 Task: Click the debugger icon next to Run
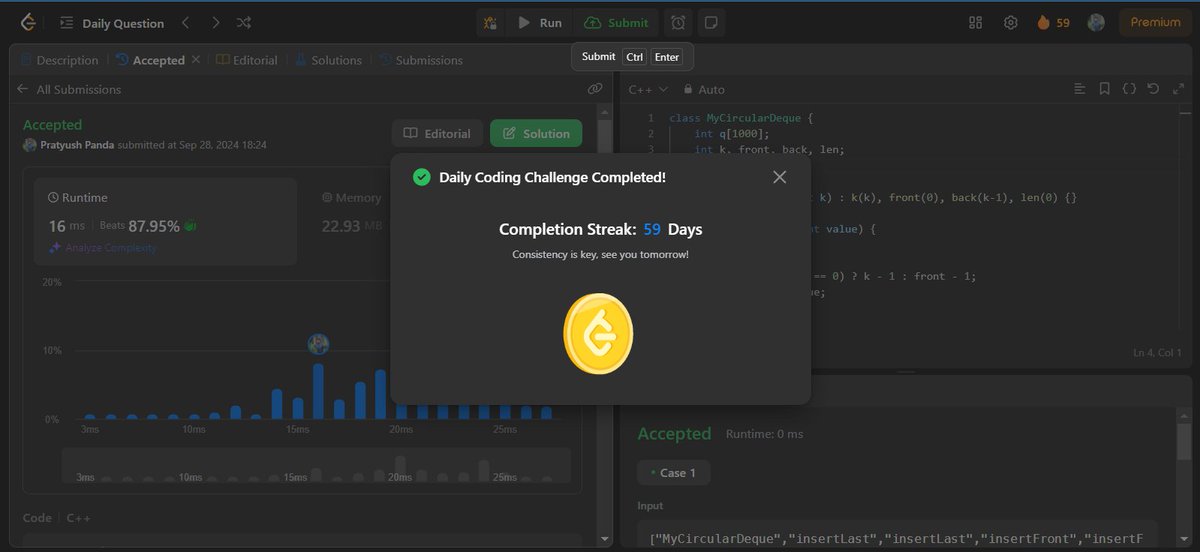(490, 22)
